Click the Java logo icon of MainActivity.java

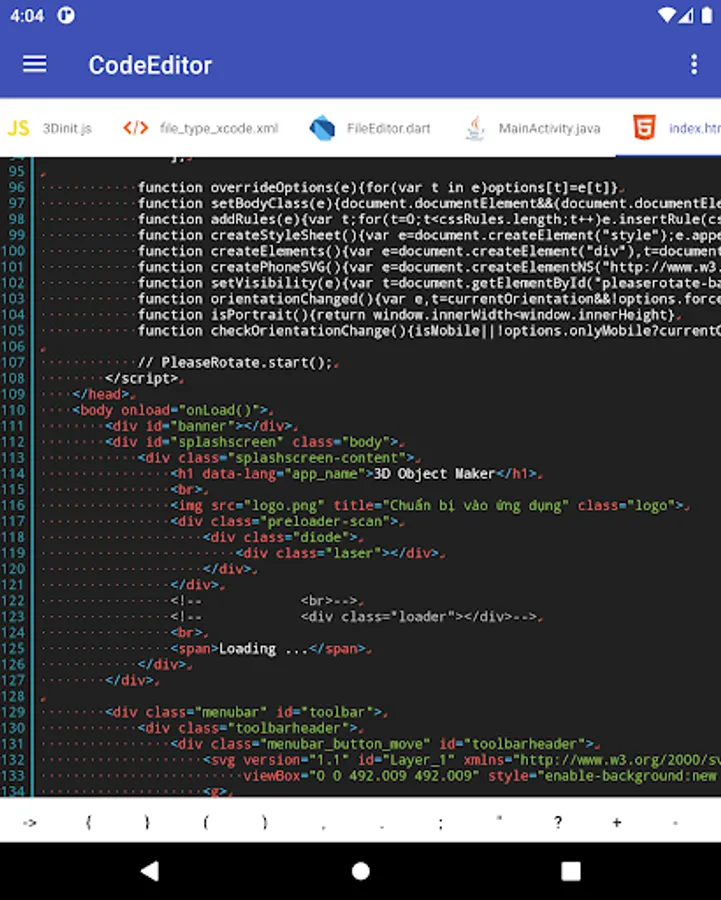(475, 127)
